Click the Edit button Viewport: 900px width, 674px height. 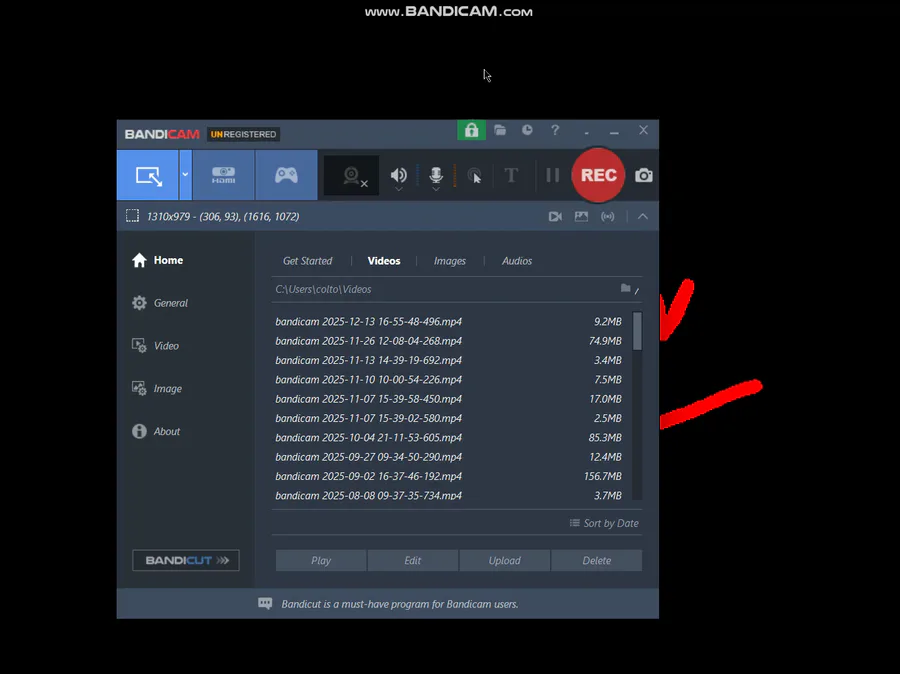pyautogui.click(x=413, y=560)
